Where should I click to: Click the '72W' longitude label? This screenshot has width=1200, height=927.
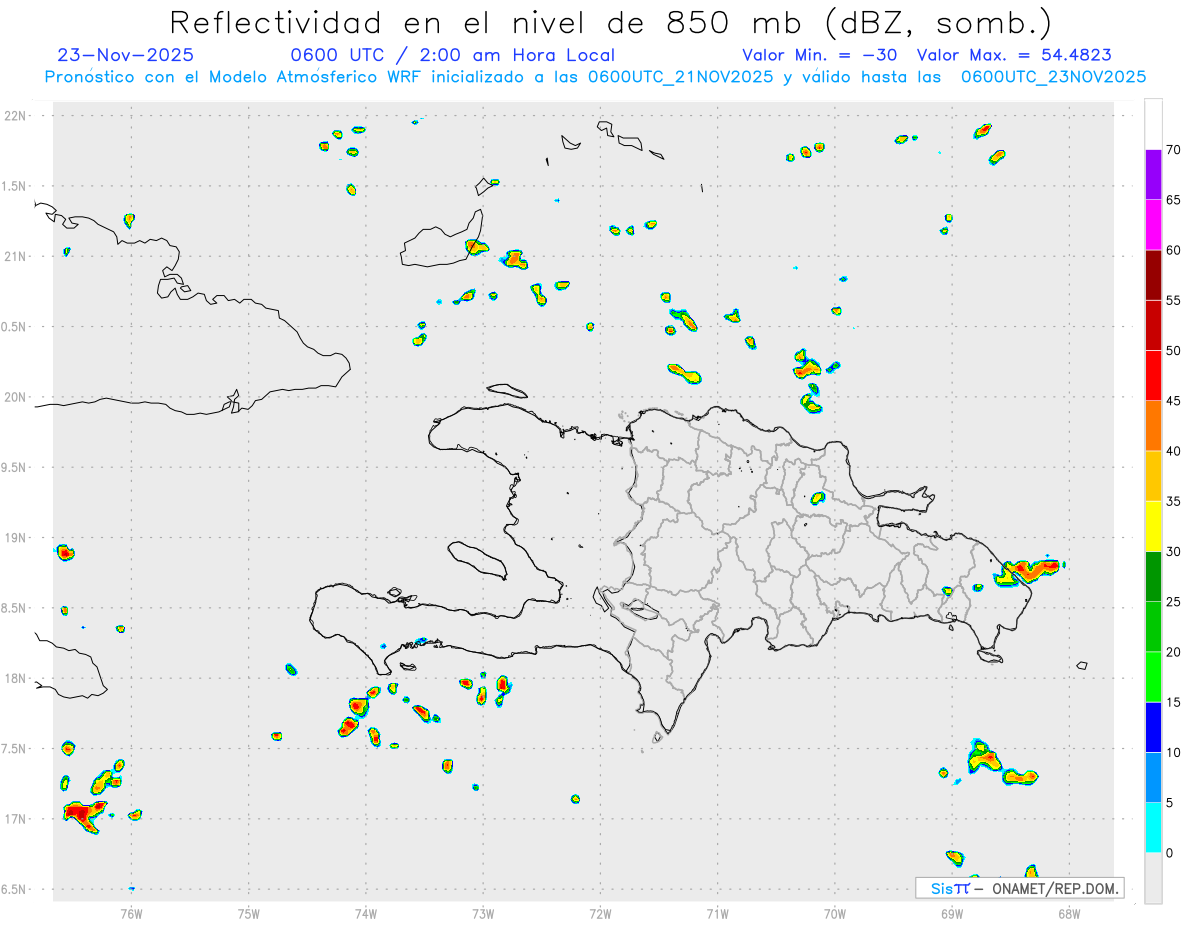click(601, 913)
